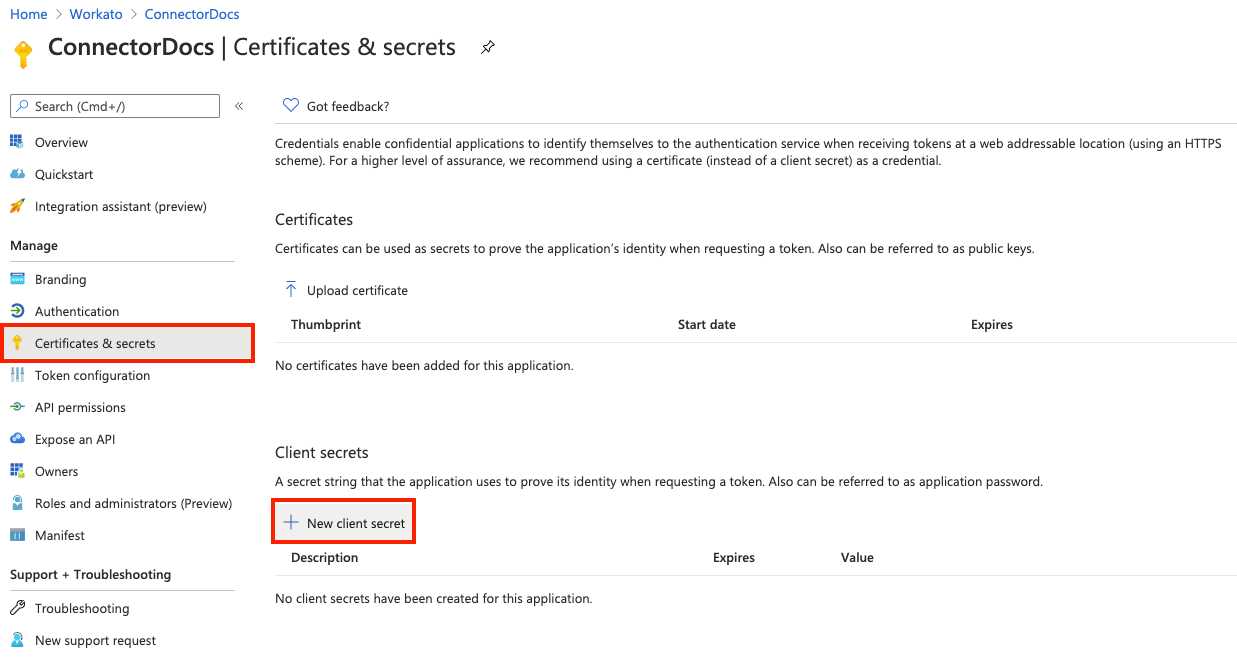Click New client secret button
1237x660 pixels.
[x=345, y=523]
